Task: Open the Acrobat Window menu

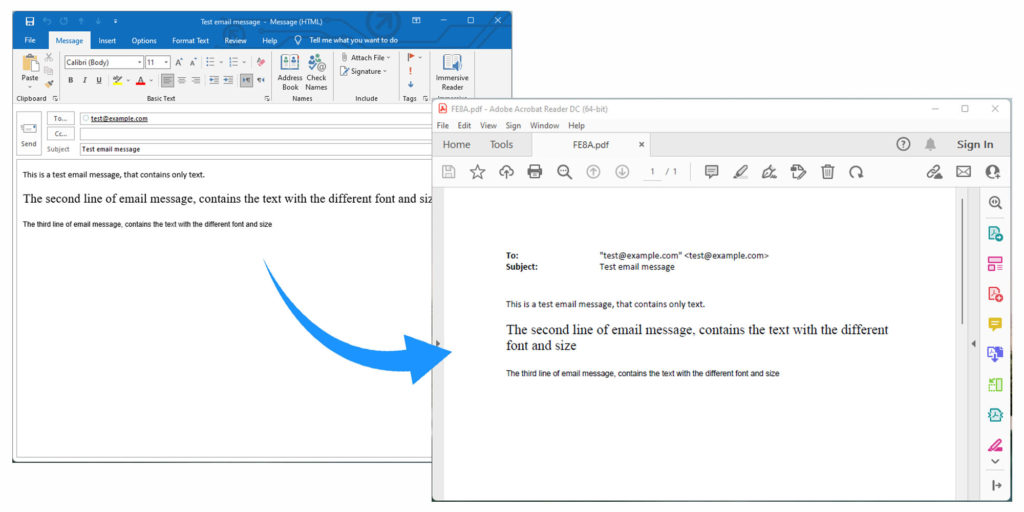Action: pyautogui.click(x=544, y=125)
